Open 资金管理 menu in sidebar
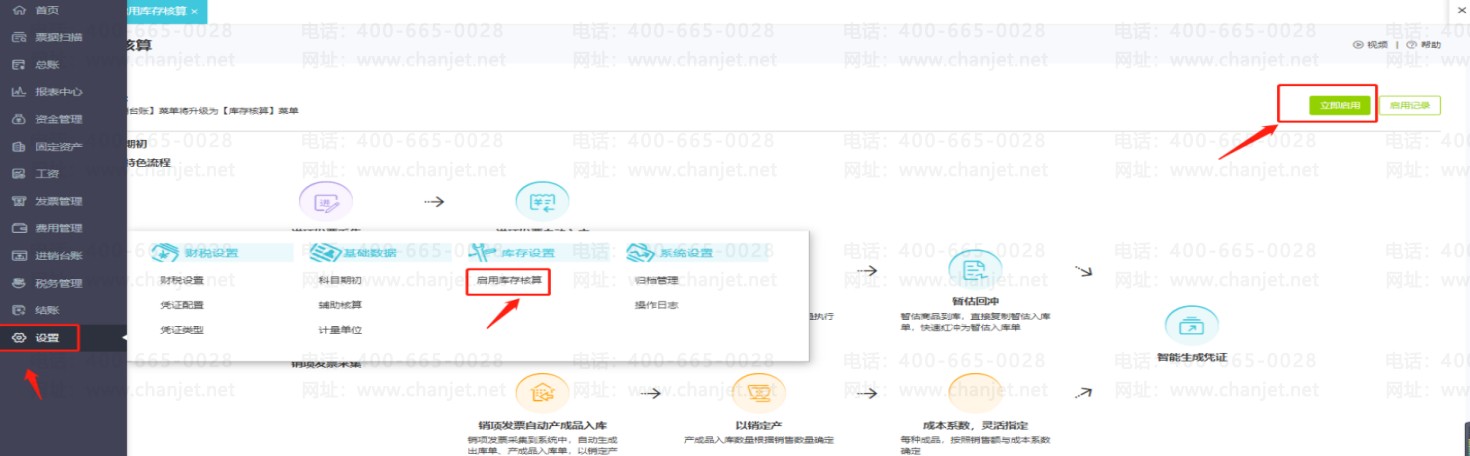Screen dimensions: 1470x456 59,119
